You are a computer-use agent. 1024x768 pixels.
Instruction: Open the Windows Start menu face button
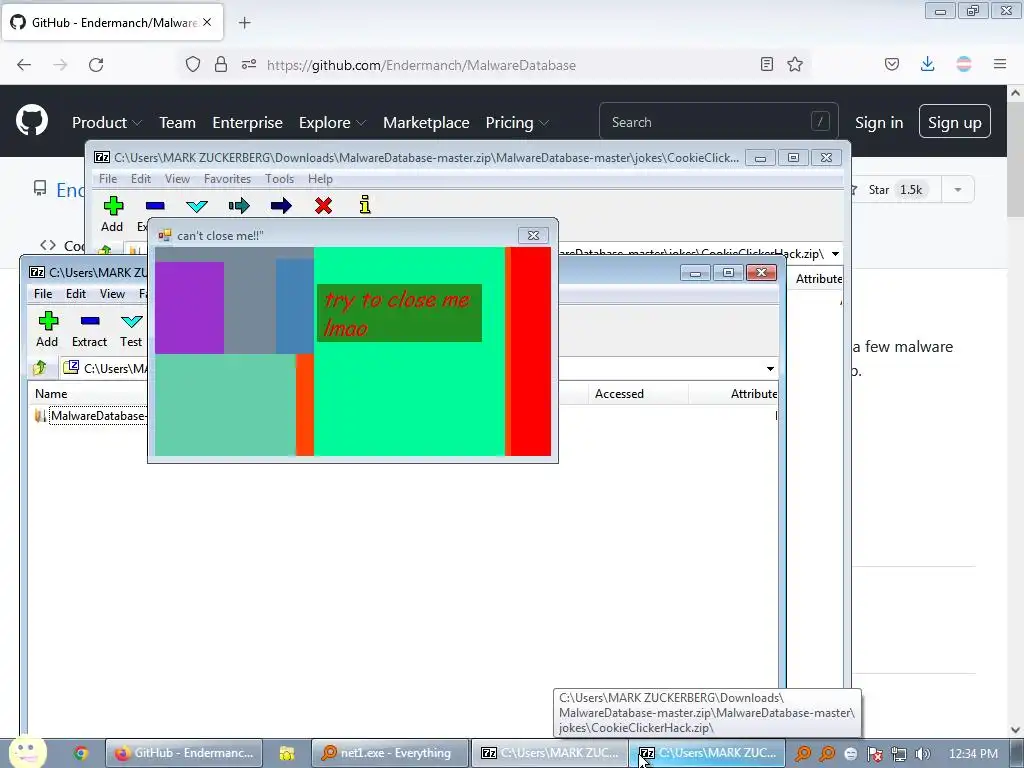point(27,752)
